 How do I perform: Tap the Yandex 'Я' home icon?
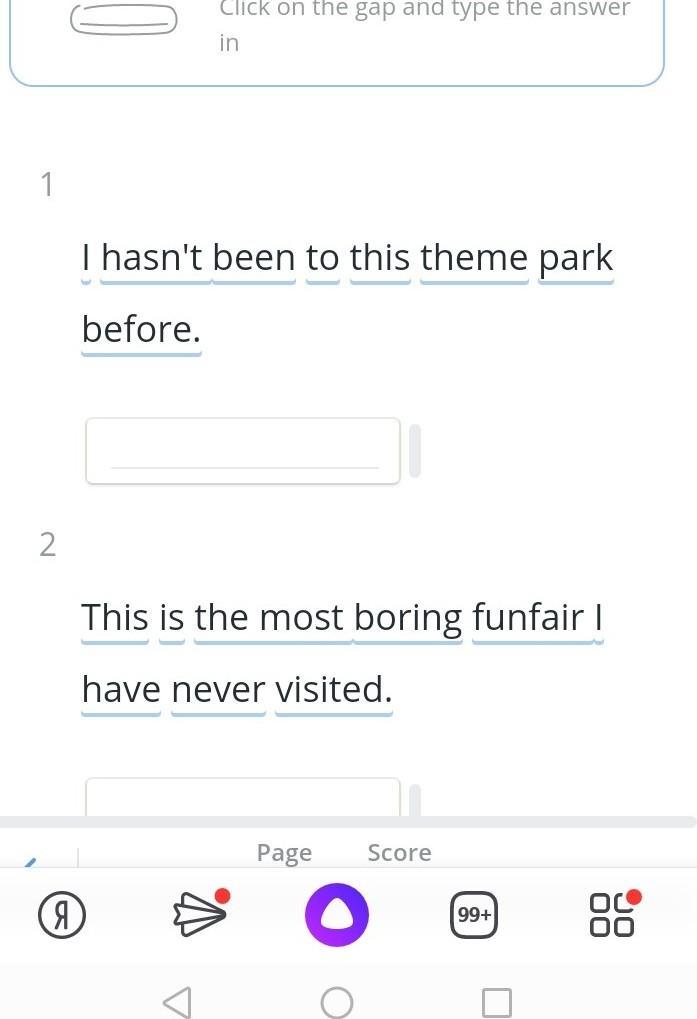coord(61,915)
